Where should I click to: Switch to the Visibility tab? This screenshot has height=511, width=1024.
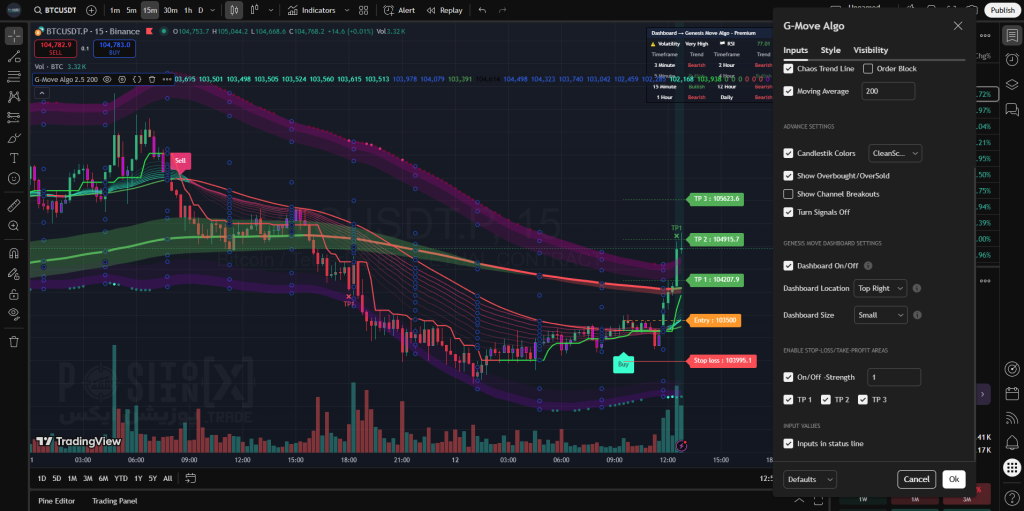coord(871,50)
